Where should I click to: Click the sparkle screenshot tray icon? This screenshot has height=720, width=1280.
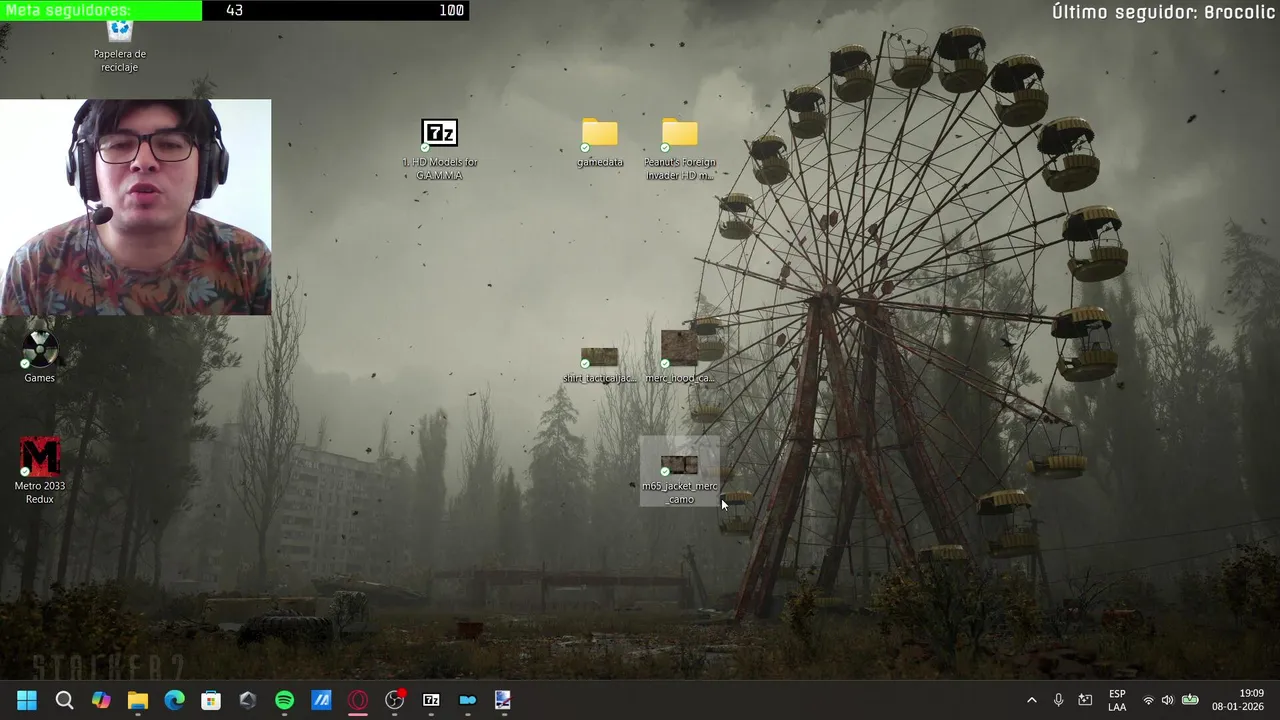click(1085, 700)
